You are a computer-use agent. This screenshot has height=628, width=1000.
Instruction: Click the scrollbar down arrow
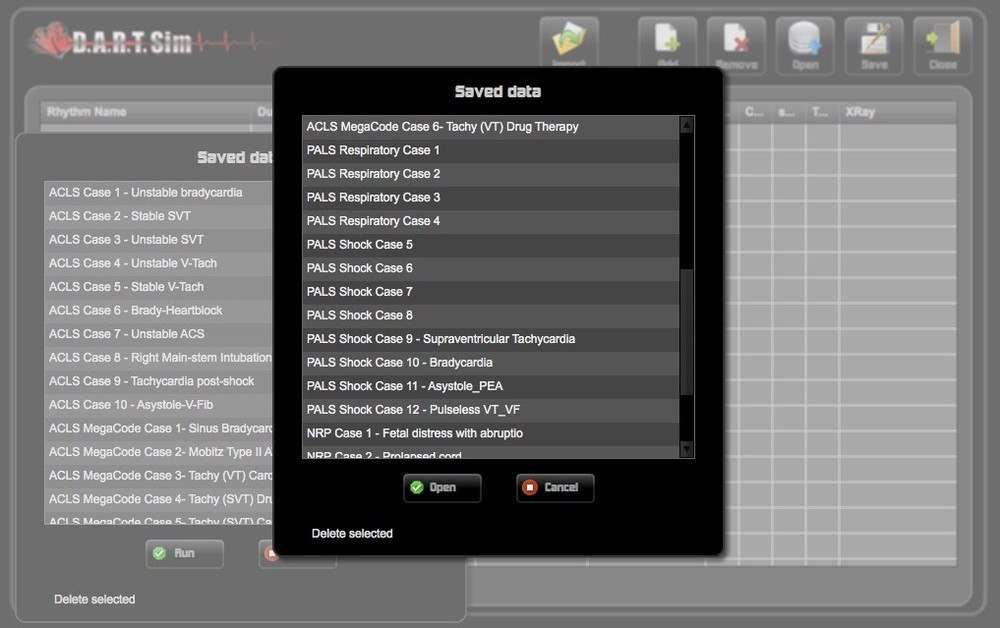point(686,449)
